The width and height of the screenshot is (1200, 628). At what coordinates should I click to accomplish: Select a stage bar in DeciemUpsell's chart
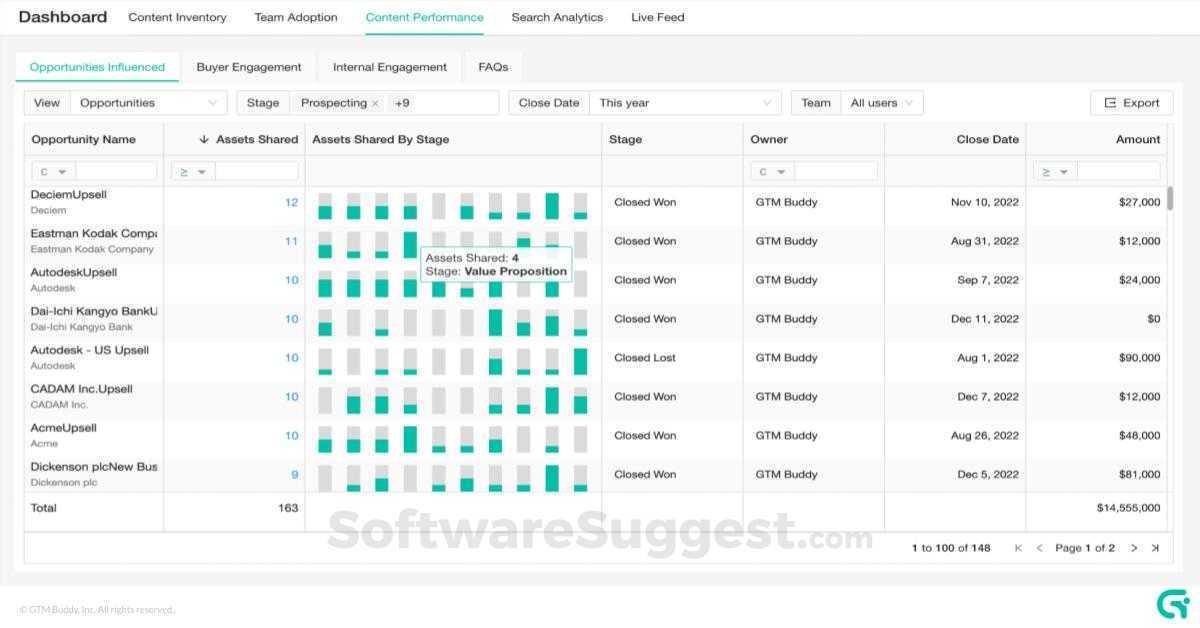pos(324,208)
